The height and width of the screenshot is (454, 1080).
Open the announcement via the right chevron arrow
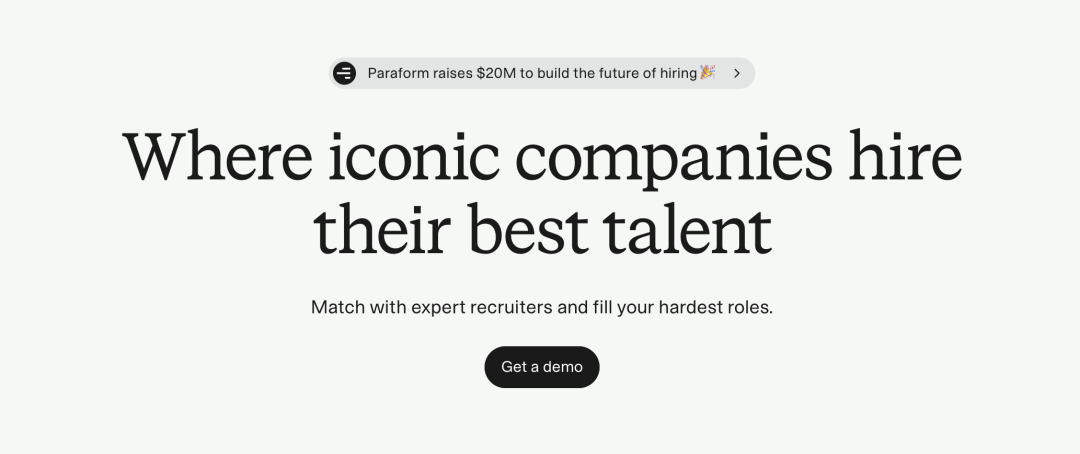pyautogui.click(x=737, y=73)
